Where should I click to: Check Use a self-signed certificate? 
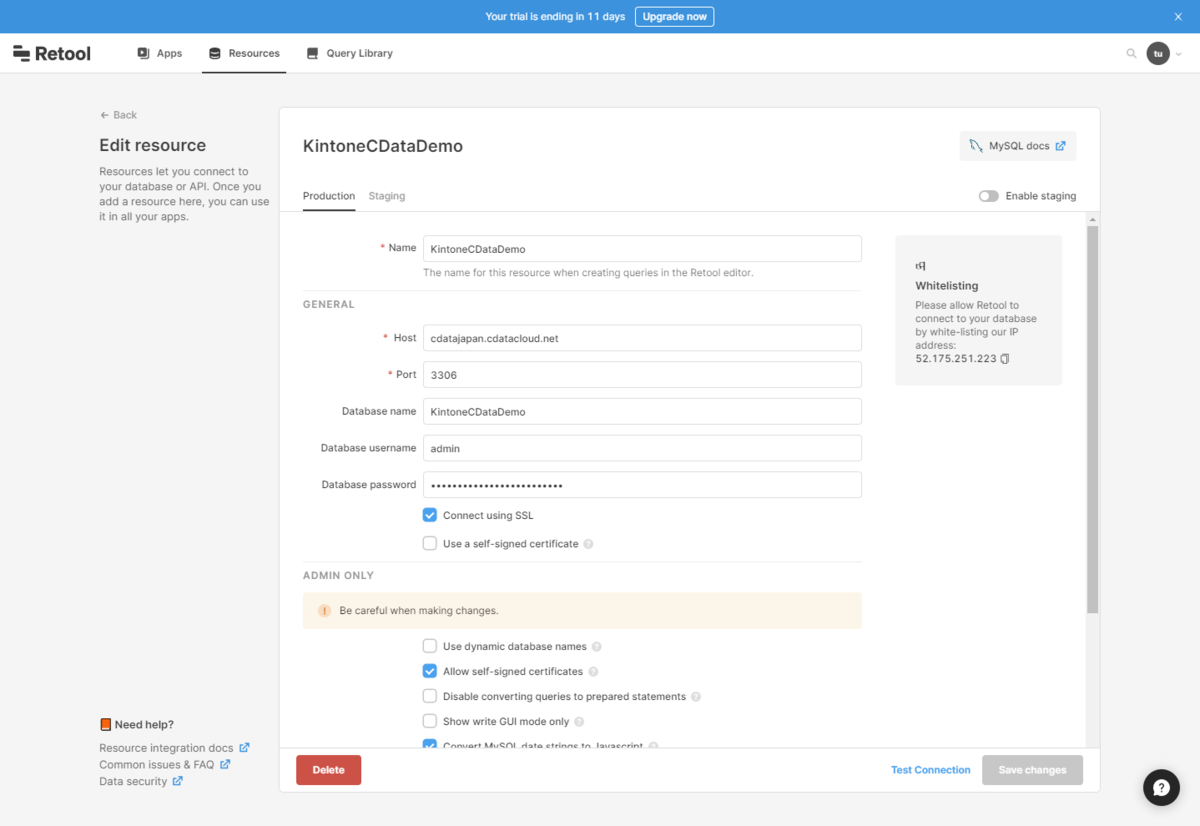pos(430,544)
